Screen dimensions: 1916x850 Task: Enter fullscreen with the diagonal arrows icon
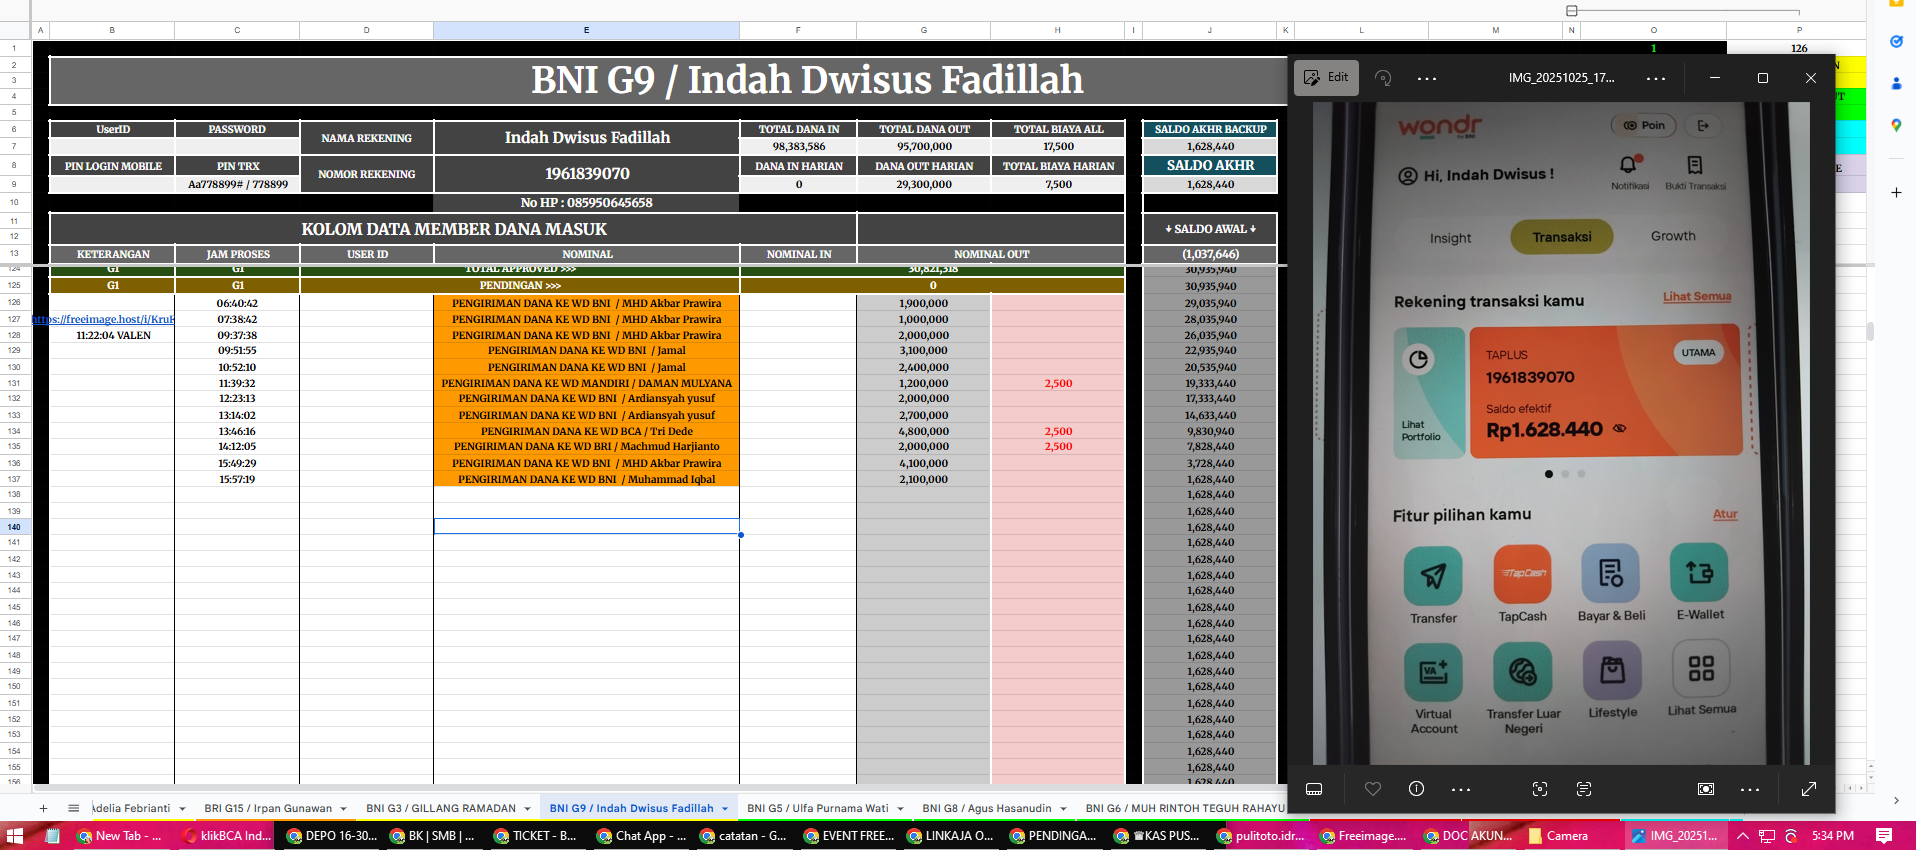click(x=1809, y=789)
